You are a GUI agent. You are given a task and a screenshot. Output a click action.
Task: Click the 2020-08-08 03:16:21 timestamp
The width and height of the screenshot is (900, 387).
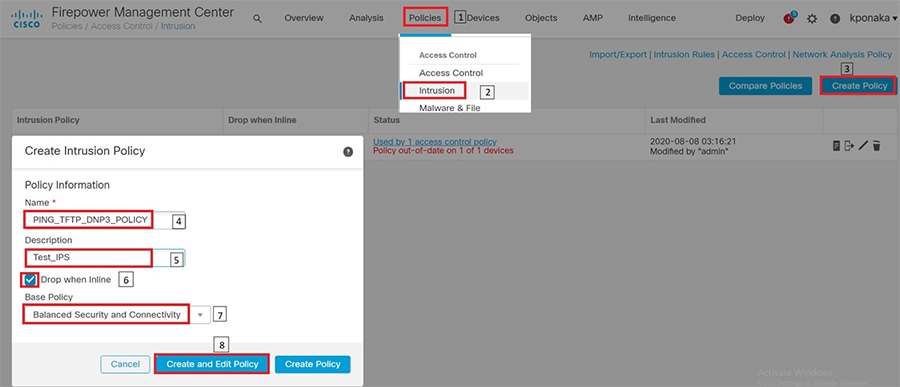[693, 141]
